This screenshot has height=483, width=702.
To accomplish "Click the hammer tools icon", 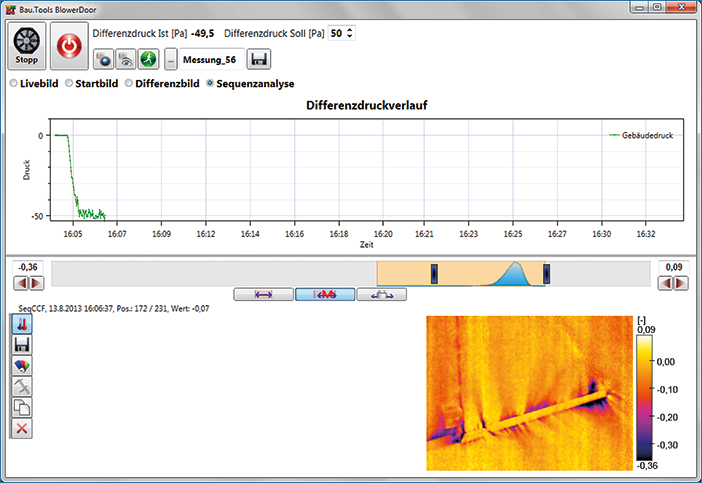I will 21,387.
